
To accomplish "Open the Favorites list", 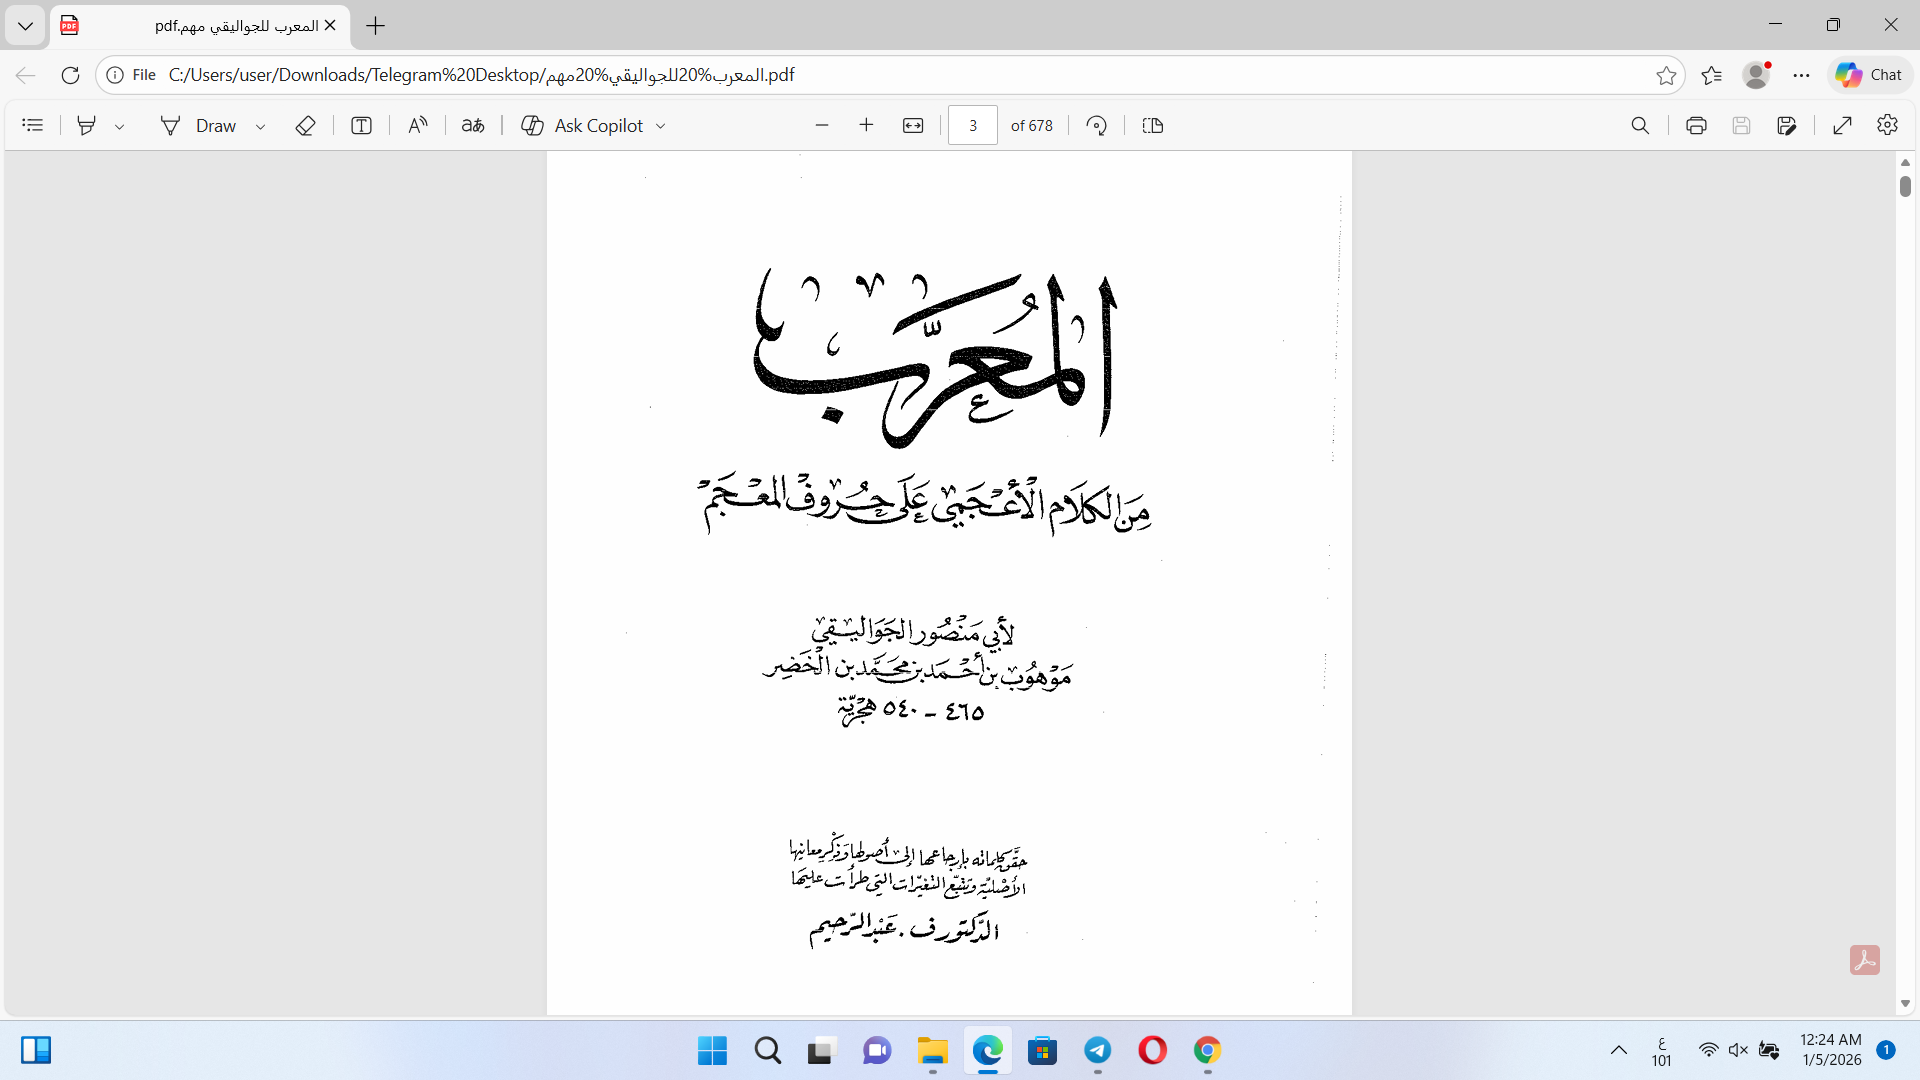I will pos(1712,75).
